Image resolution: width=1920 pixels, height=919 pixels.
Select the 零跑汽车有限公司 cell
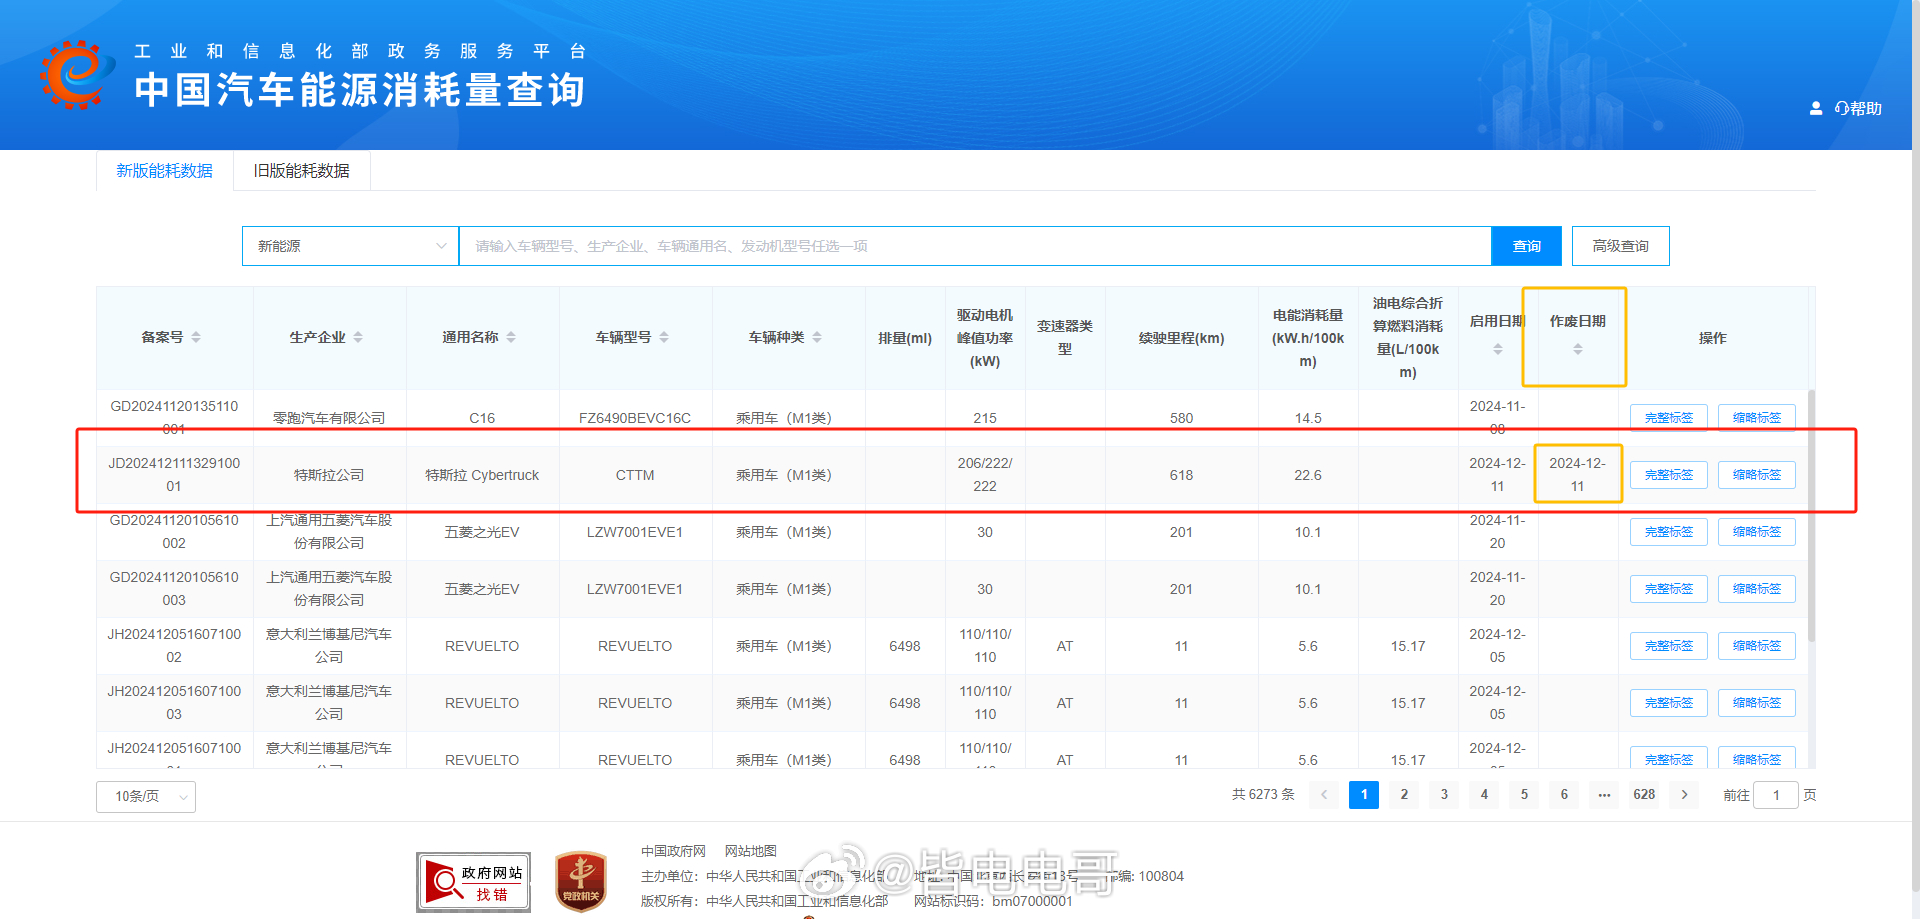(x=329, y=418)
